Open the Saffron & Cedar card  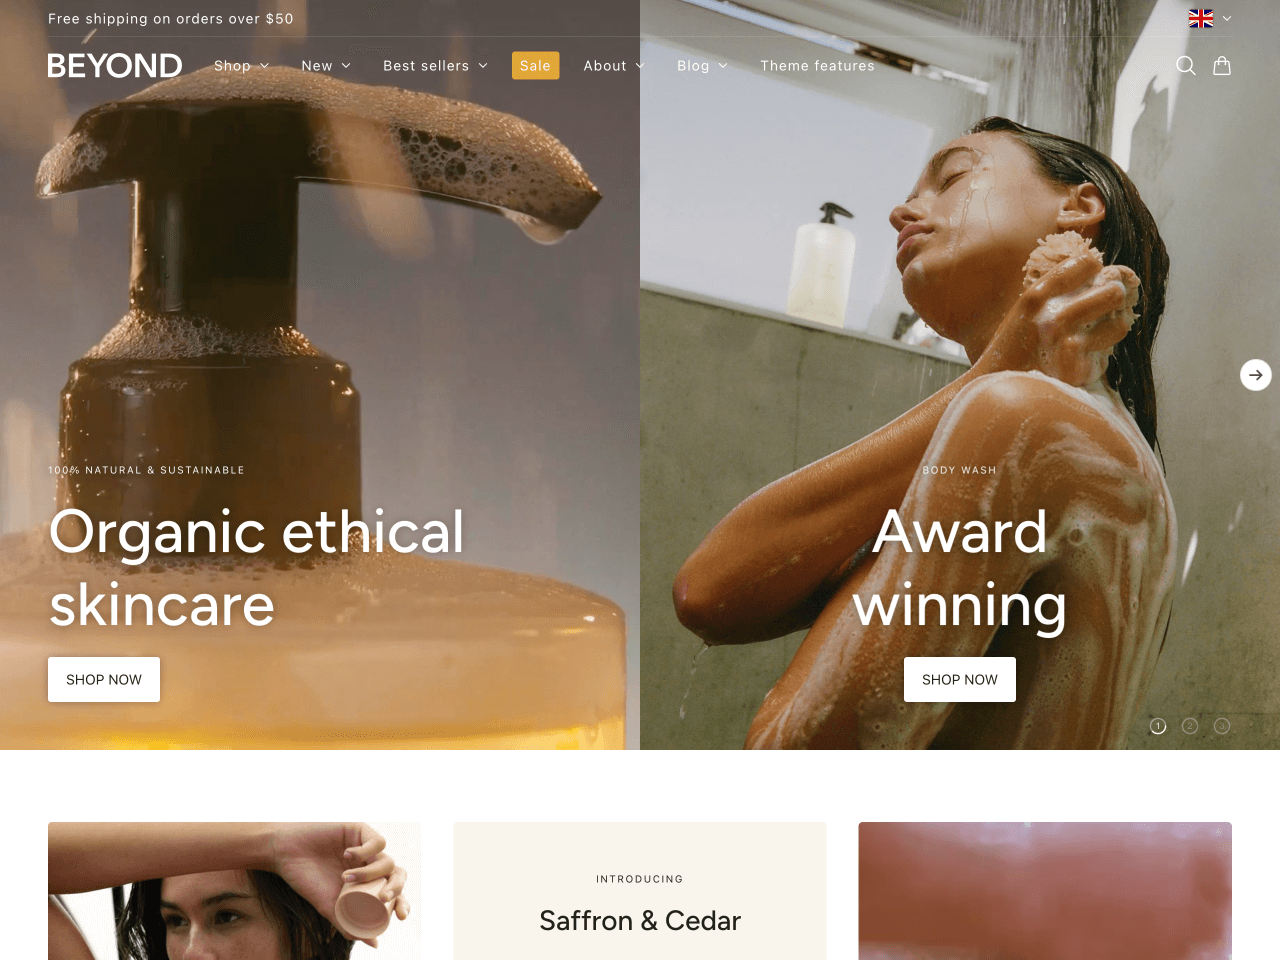click(640, 891)
